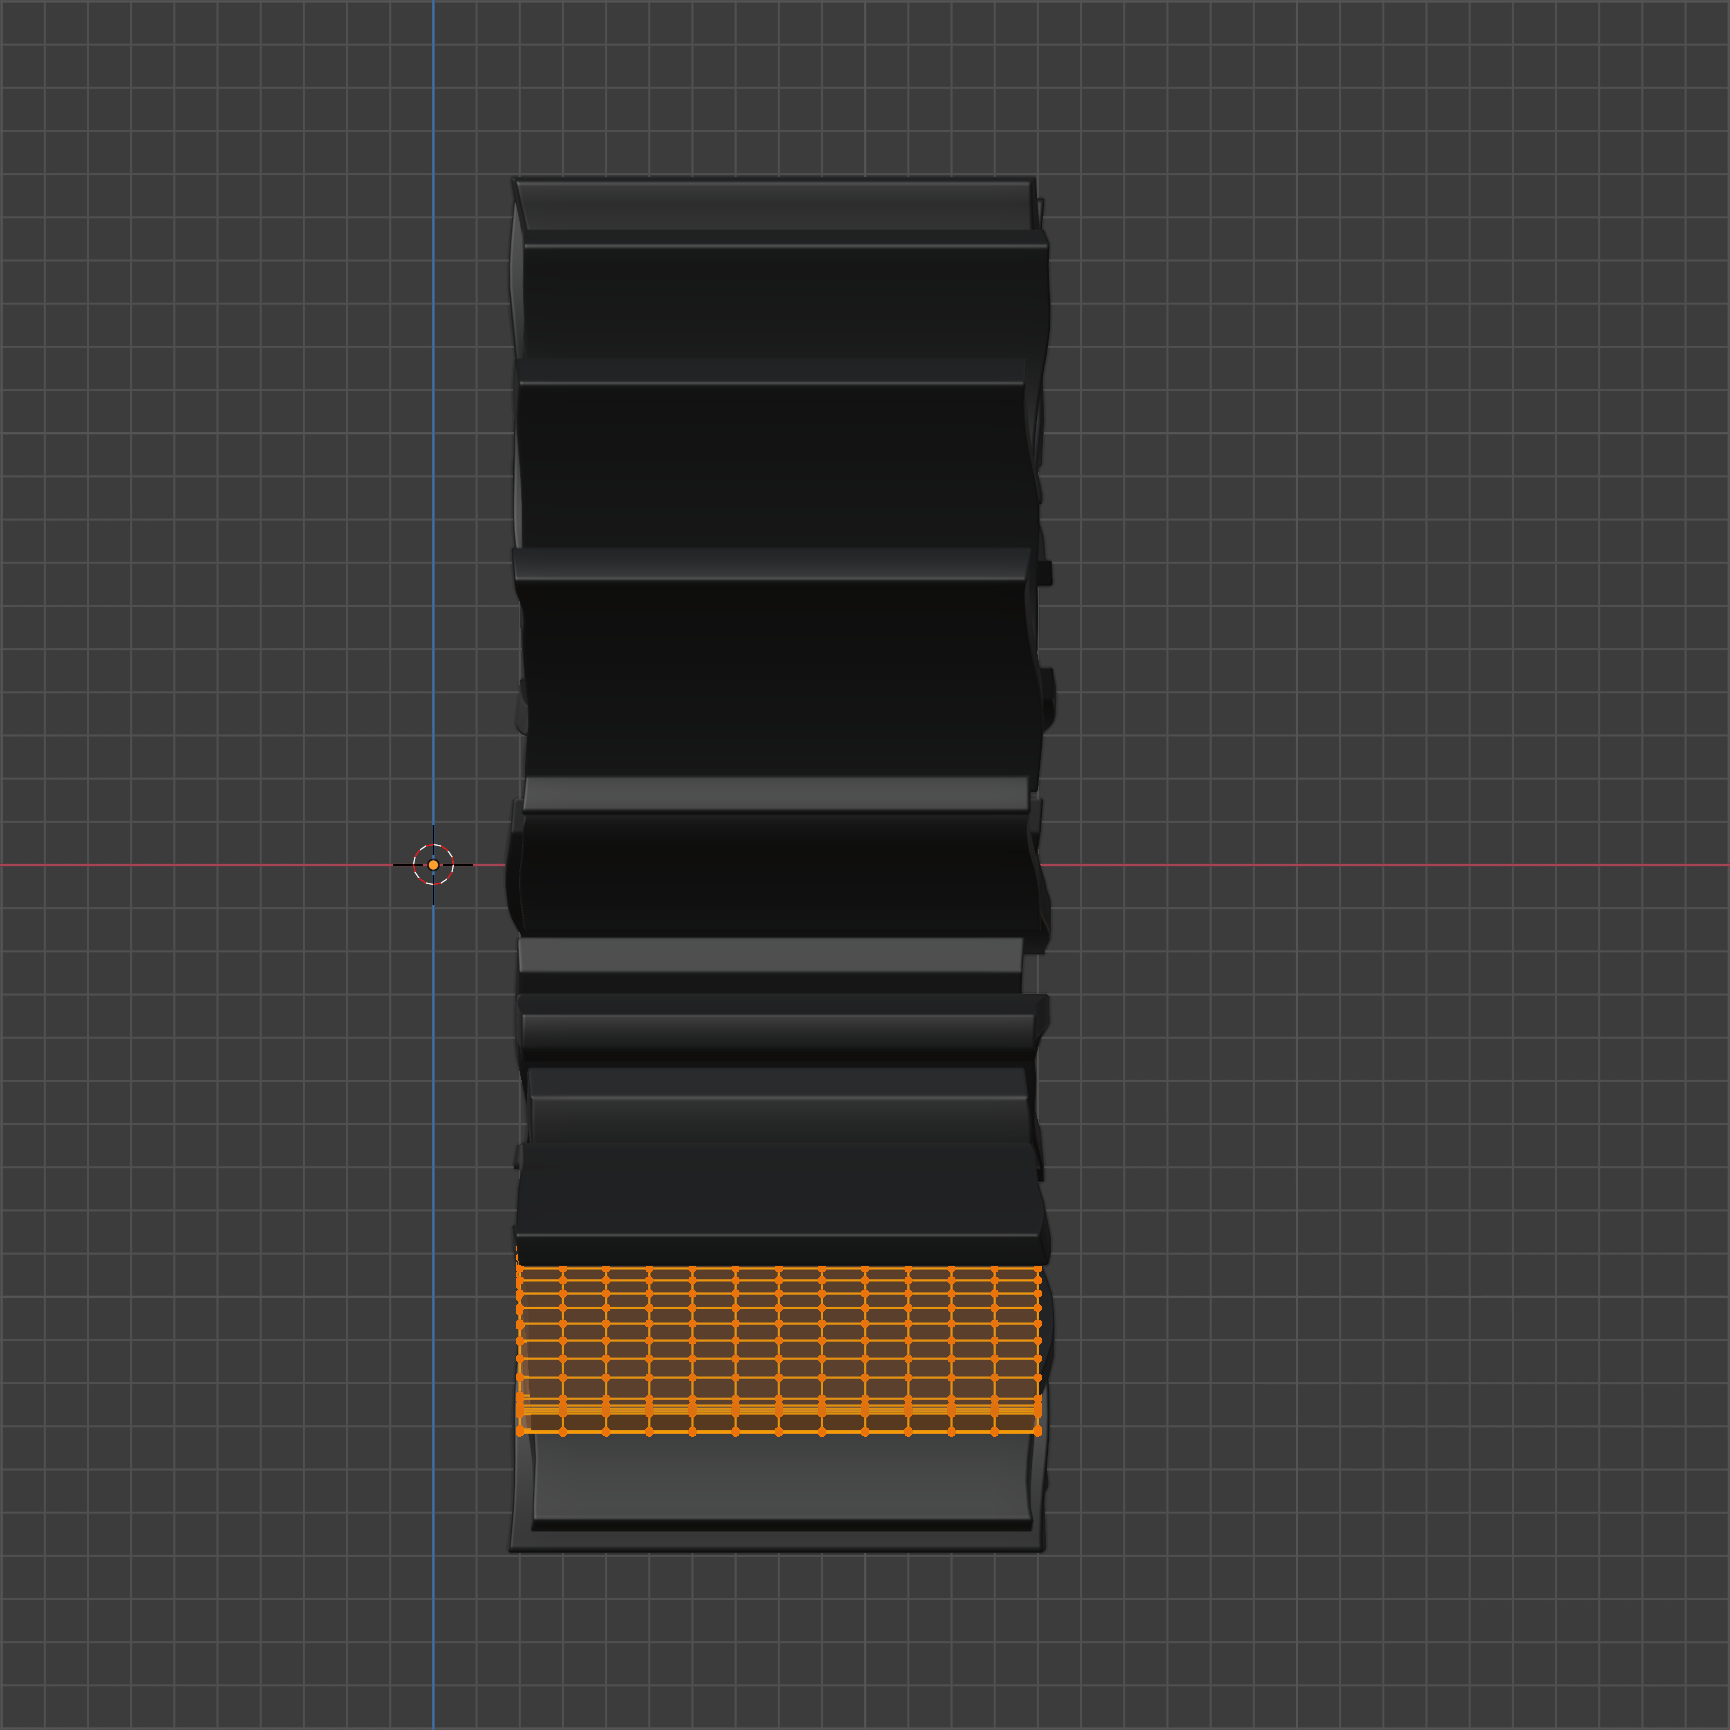
Task: Click the bottom edge of the whole model
Action: tap(777, 1549)
